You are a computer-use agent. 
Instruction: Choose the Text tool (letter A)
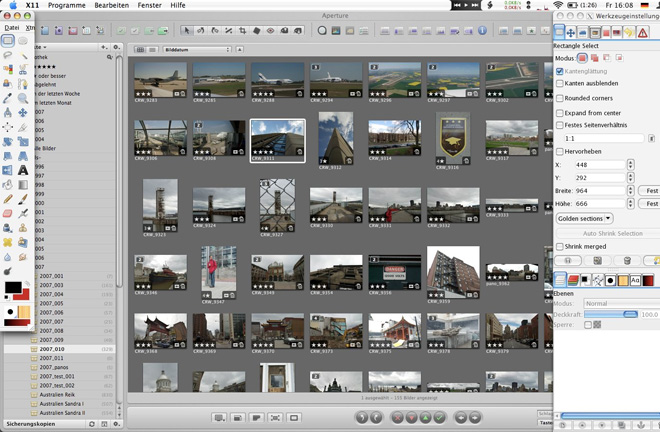click(x=23, y=170)
